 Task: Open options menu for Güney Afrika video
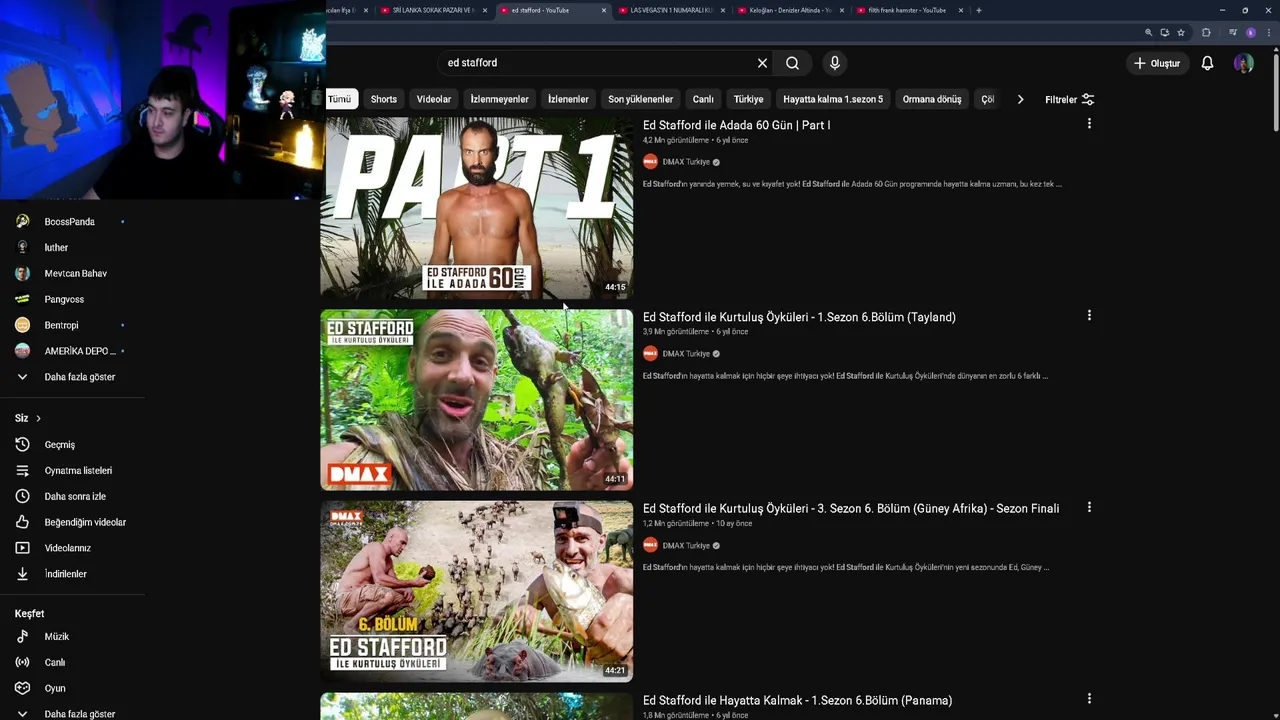[1089, 508]
